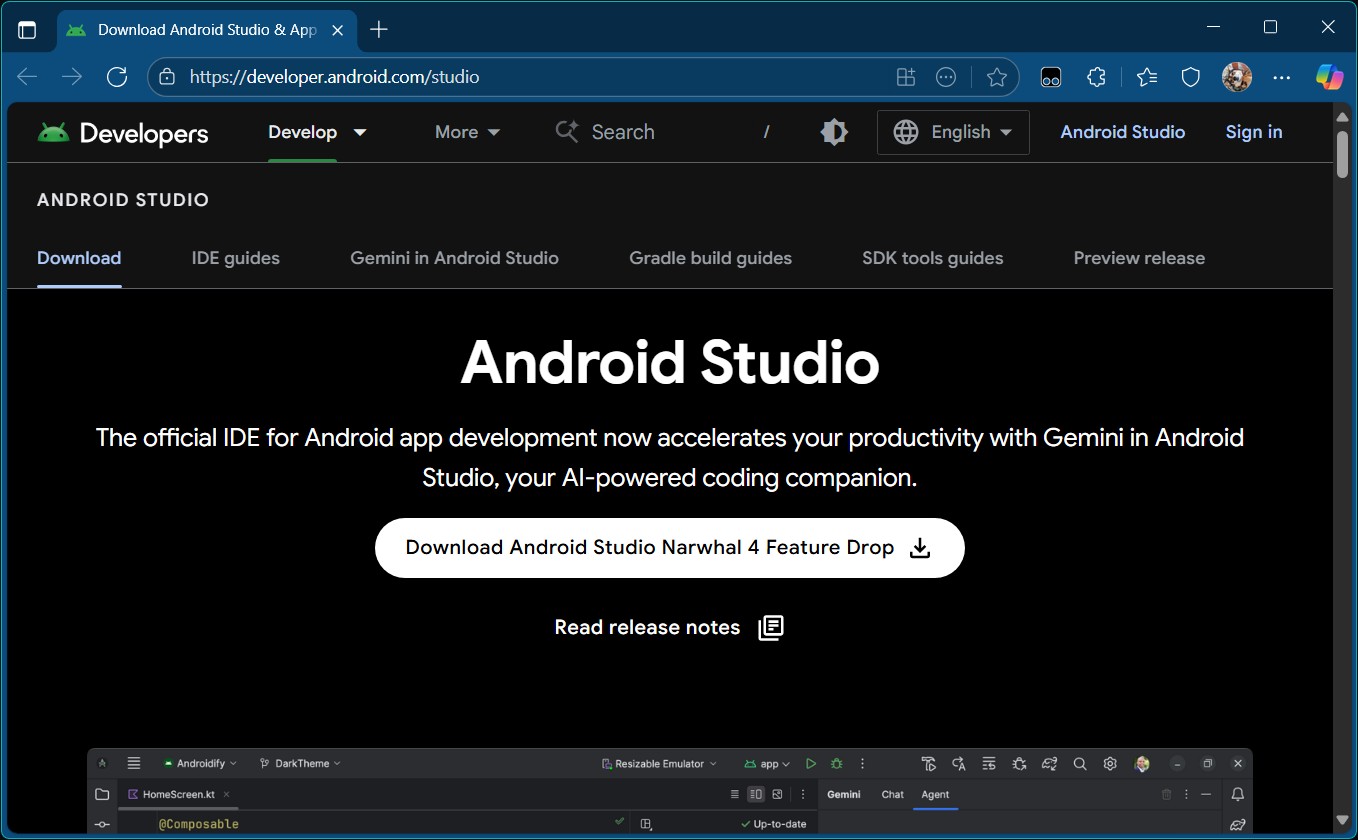Open Search Everywhere in Android Studio toolbar
1358x840 pixels.
click(1080, 764)
